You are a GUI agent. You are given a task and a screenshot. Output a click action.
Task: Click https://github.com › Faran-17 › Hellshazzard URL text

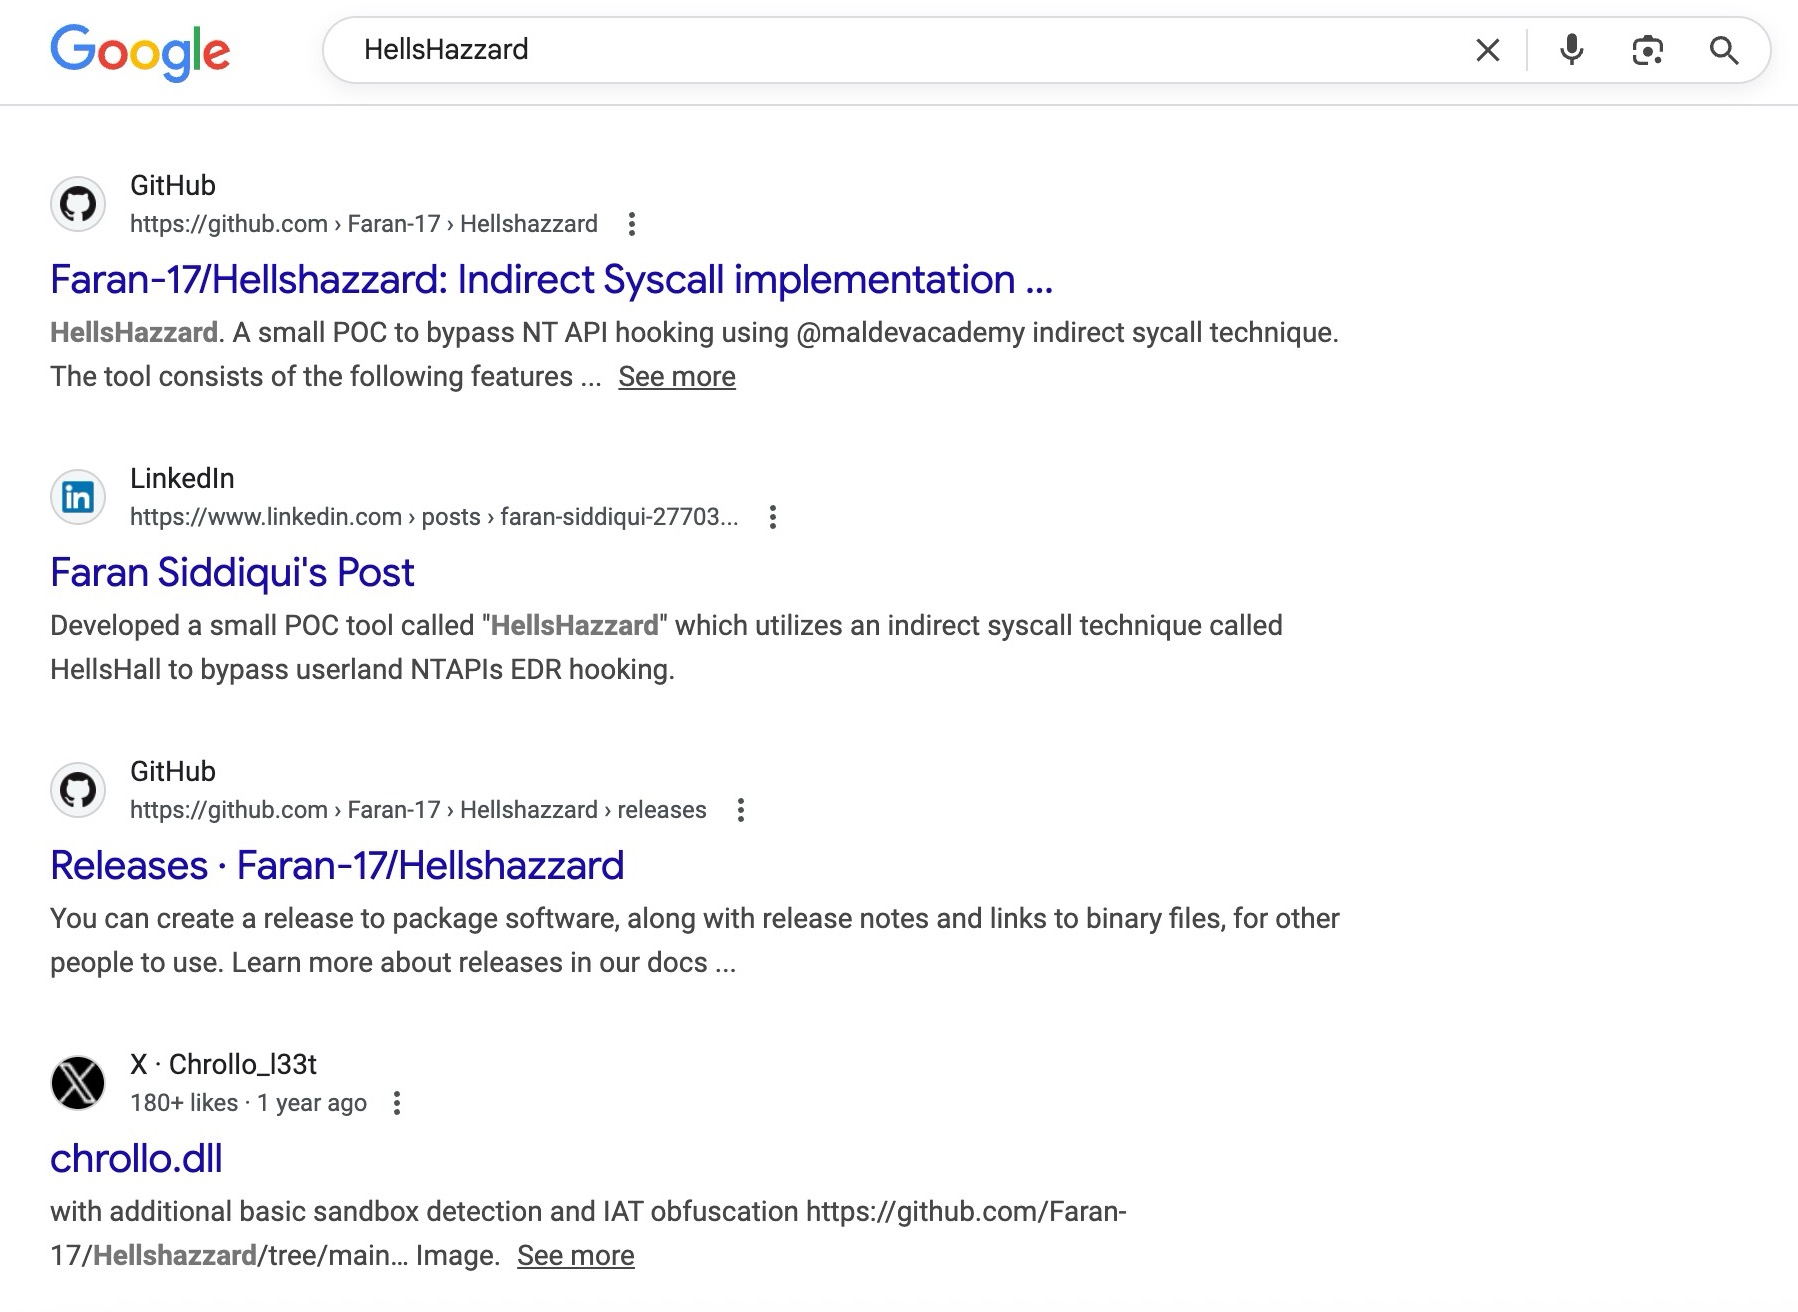pos(364,224)
